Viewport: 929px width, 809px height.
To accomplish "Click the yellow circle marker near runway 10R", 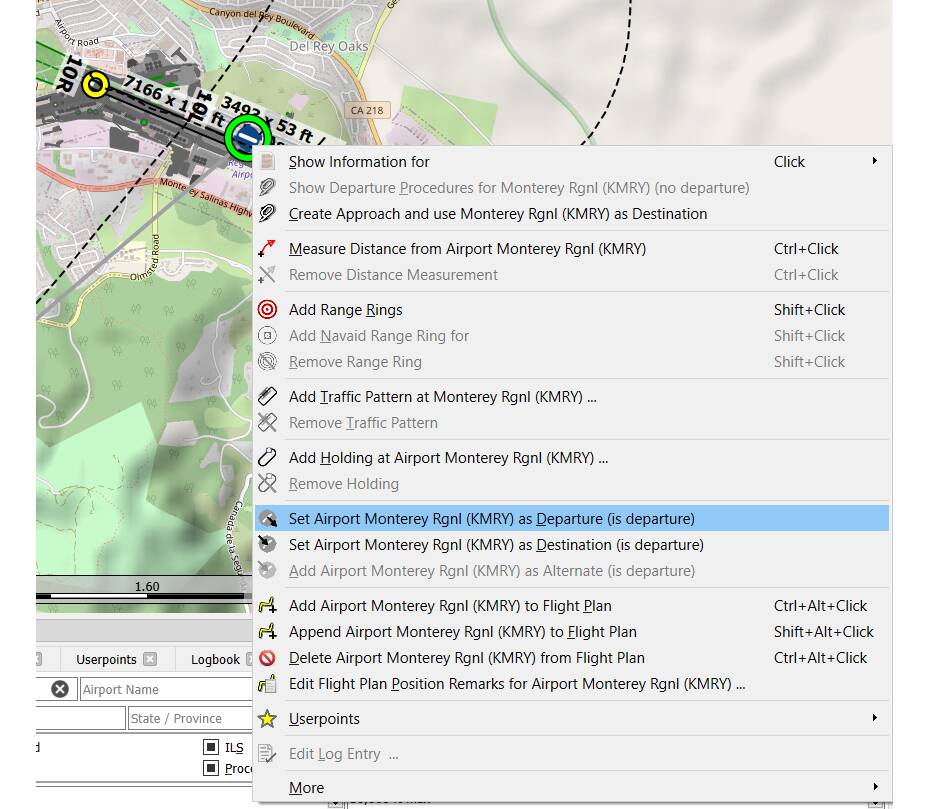I will pyautogui.click(x=95, y=85).
